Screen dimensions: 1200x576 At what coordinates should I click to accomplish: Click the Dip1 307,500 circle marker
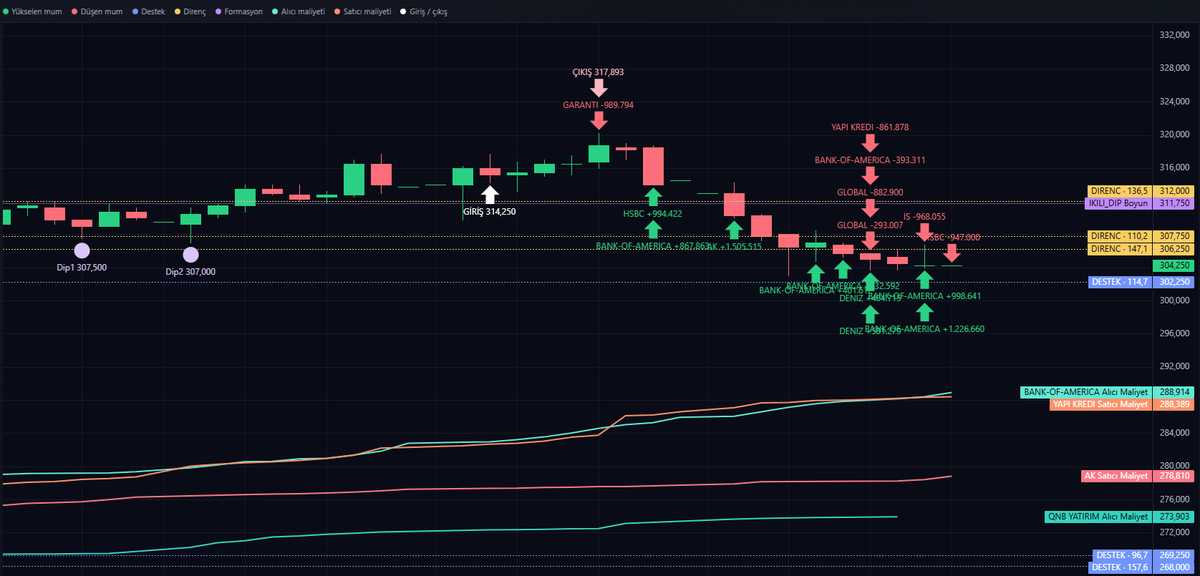tap(82, 250)
